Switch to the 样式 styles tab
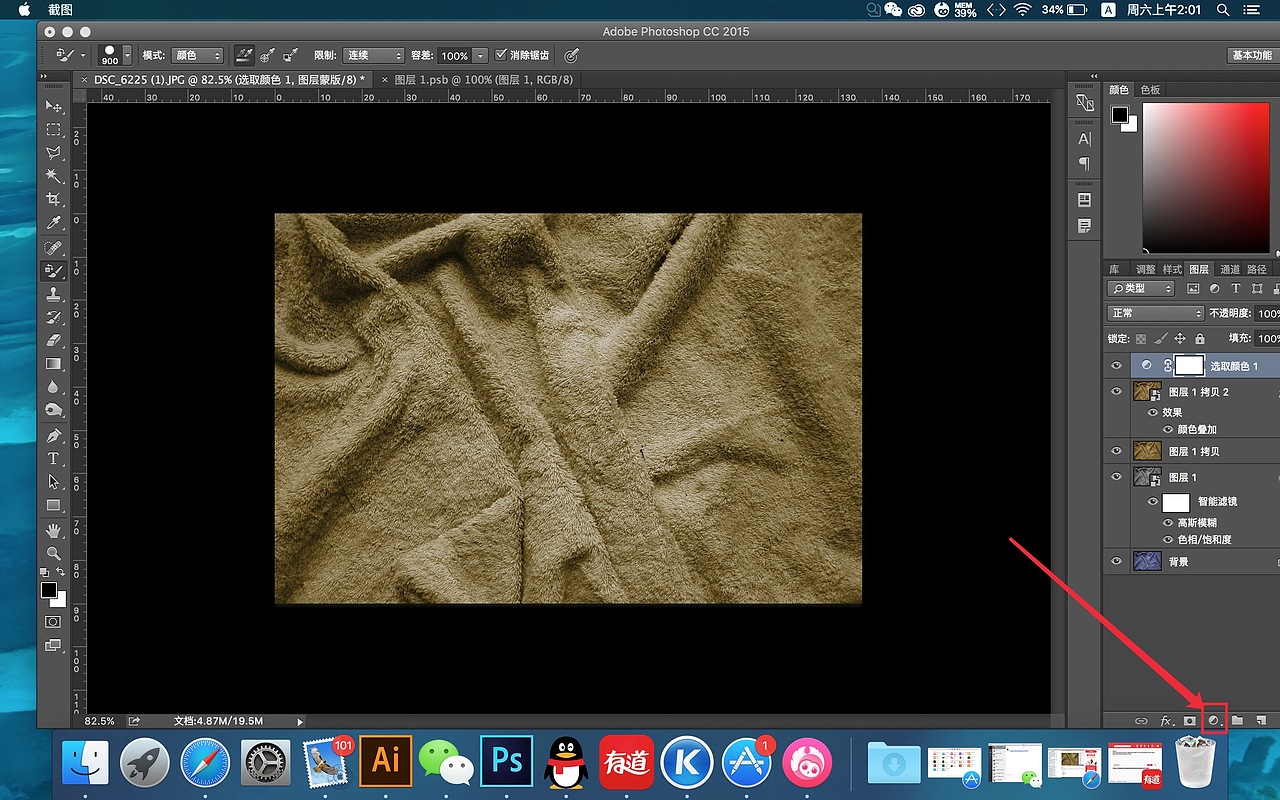This screenshot has width=1280, height=800. [1172, 269]
